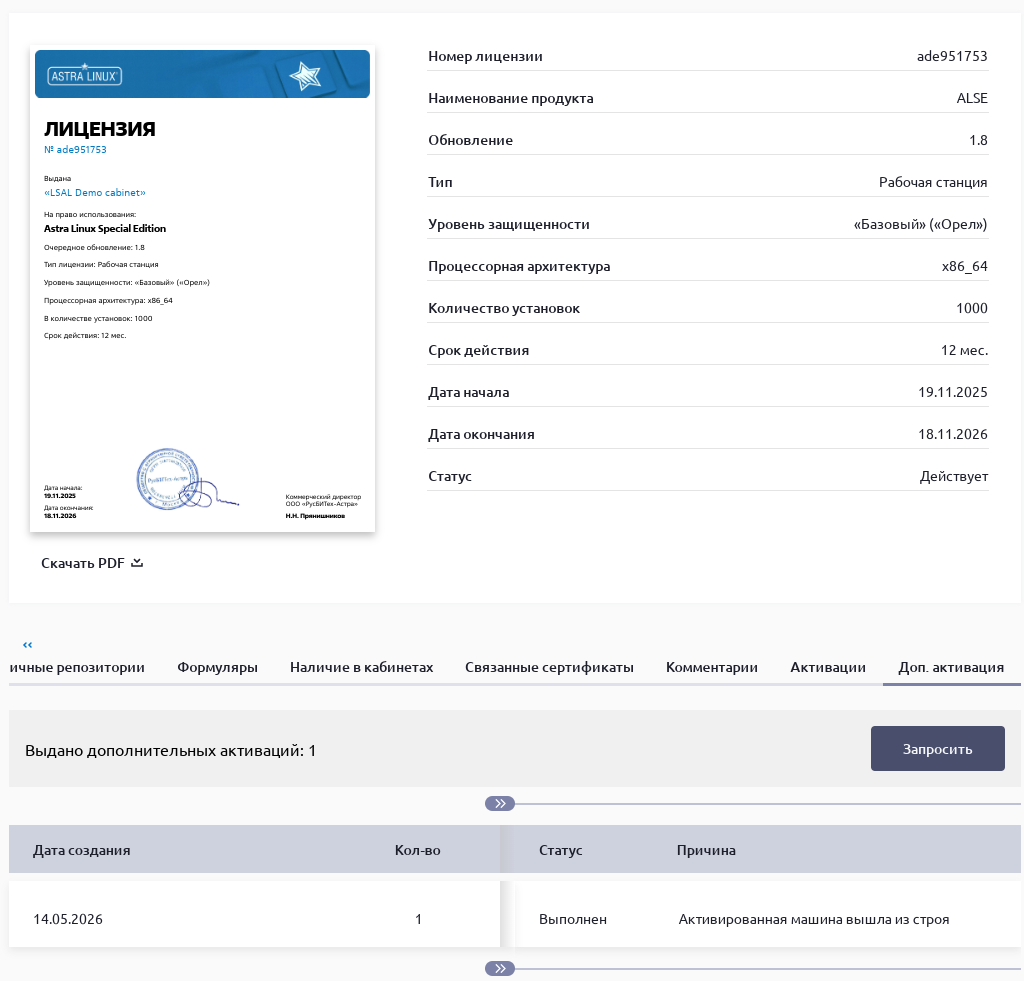Click the «Базовый» («Орел») security level value
Screen dimensions: 1024x981
[x=920, y=224]
